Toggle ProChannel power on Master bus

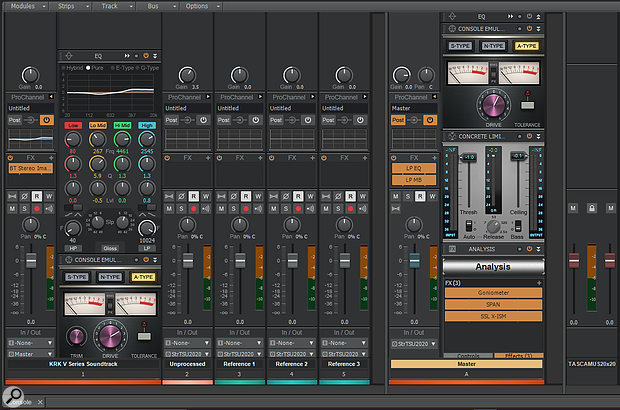coord(429,120)
